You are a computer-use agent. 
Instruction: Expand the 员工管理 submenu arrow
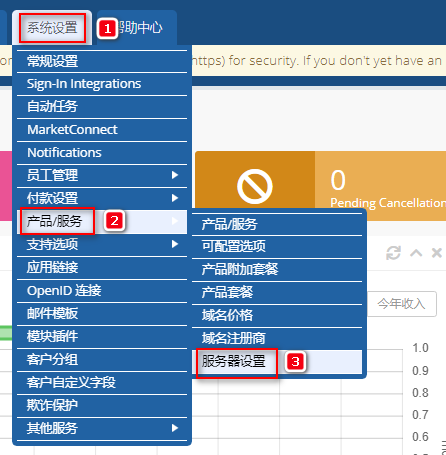pos(175,175)
